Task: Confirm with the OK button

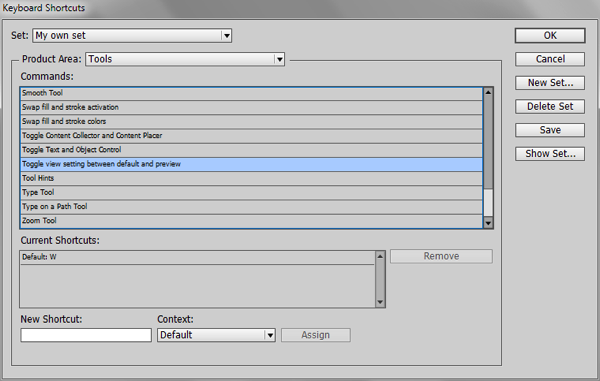Action: [x=550, y=36]
